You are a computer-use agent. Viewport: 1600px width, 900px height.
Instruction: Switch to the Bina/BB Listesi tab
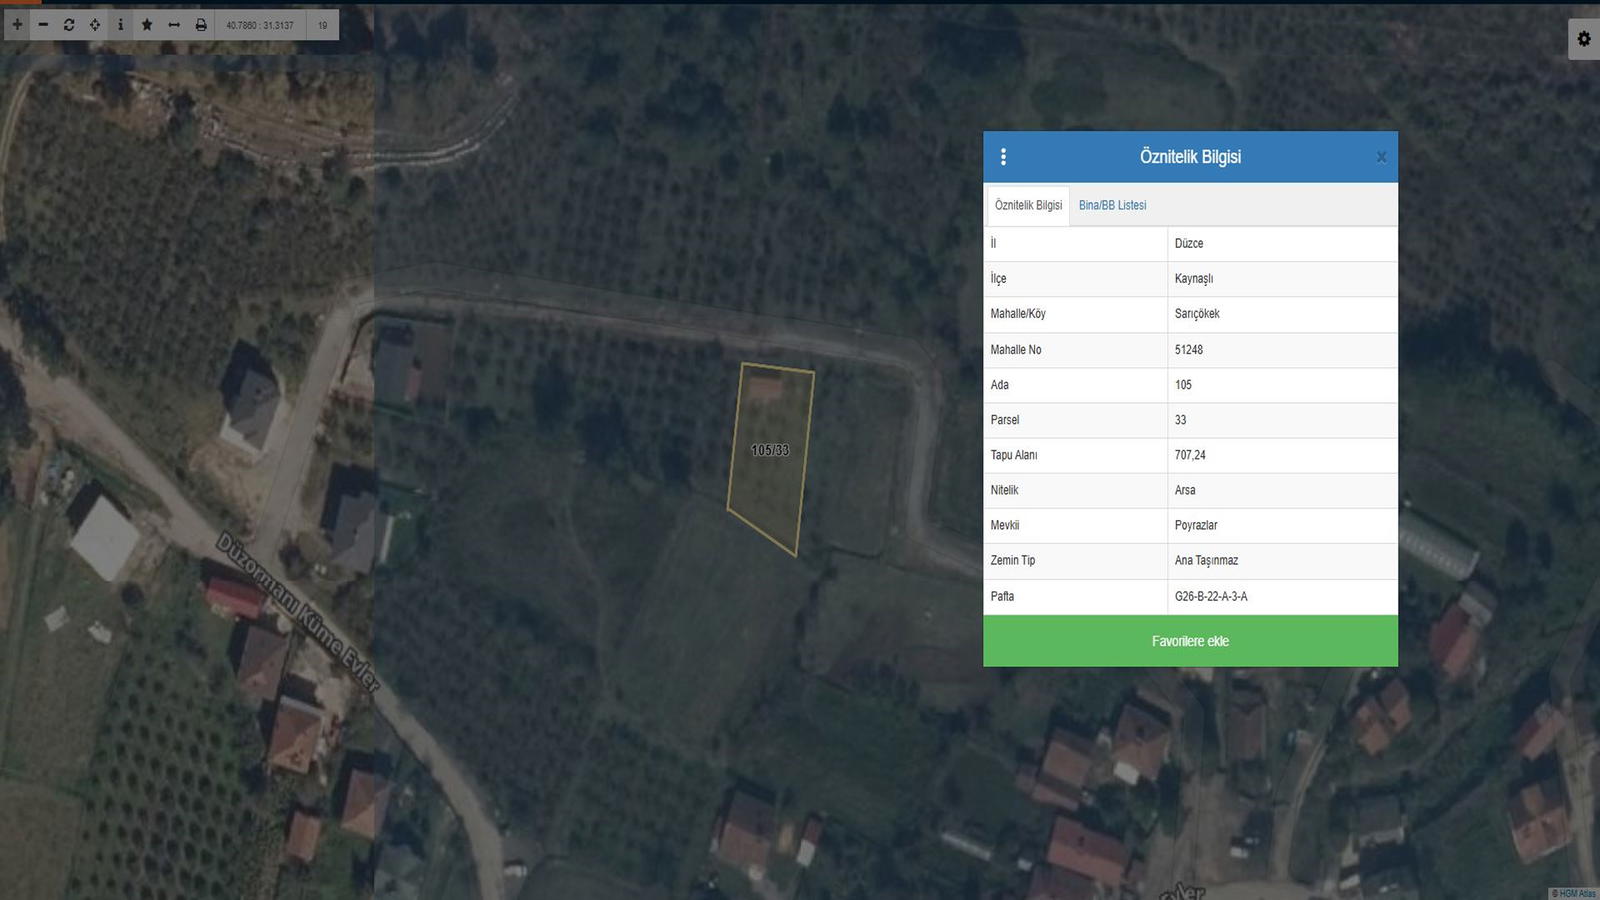pyautogui.click(x=1112, y=205)
